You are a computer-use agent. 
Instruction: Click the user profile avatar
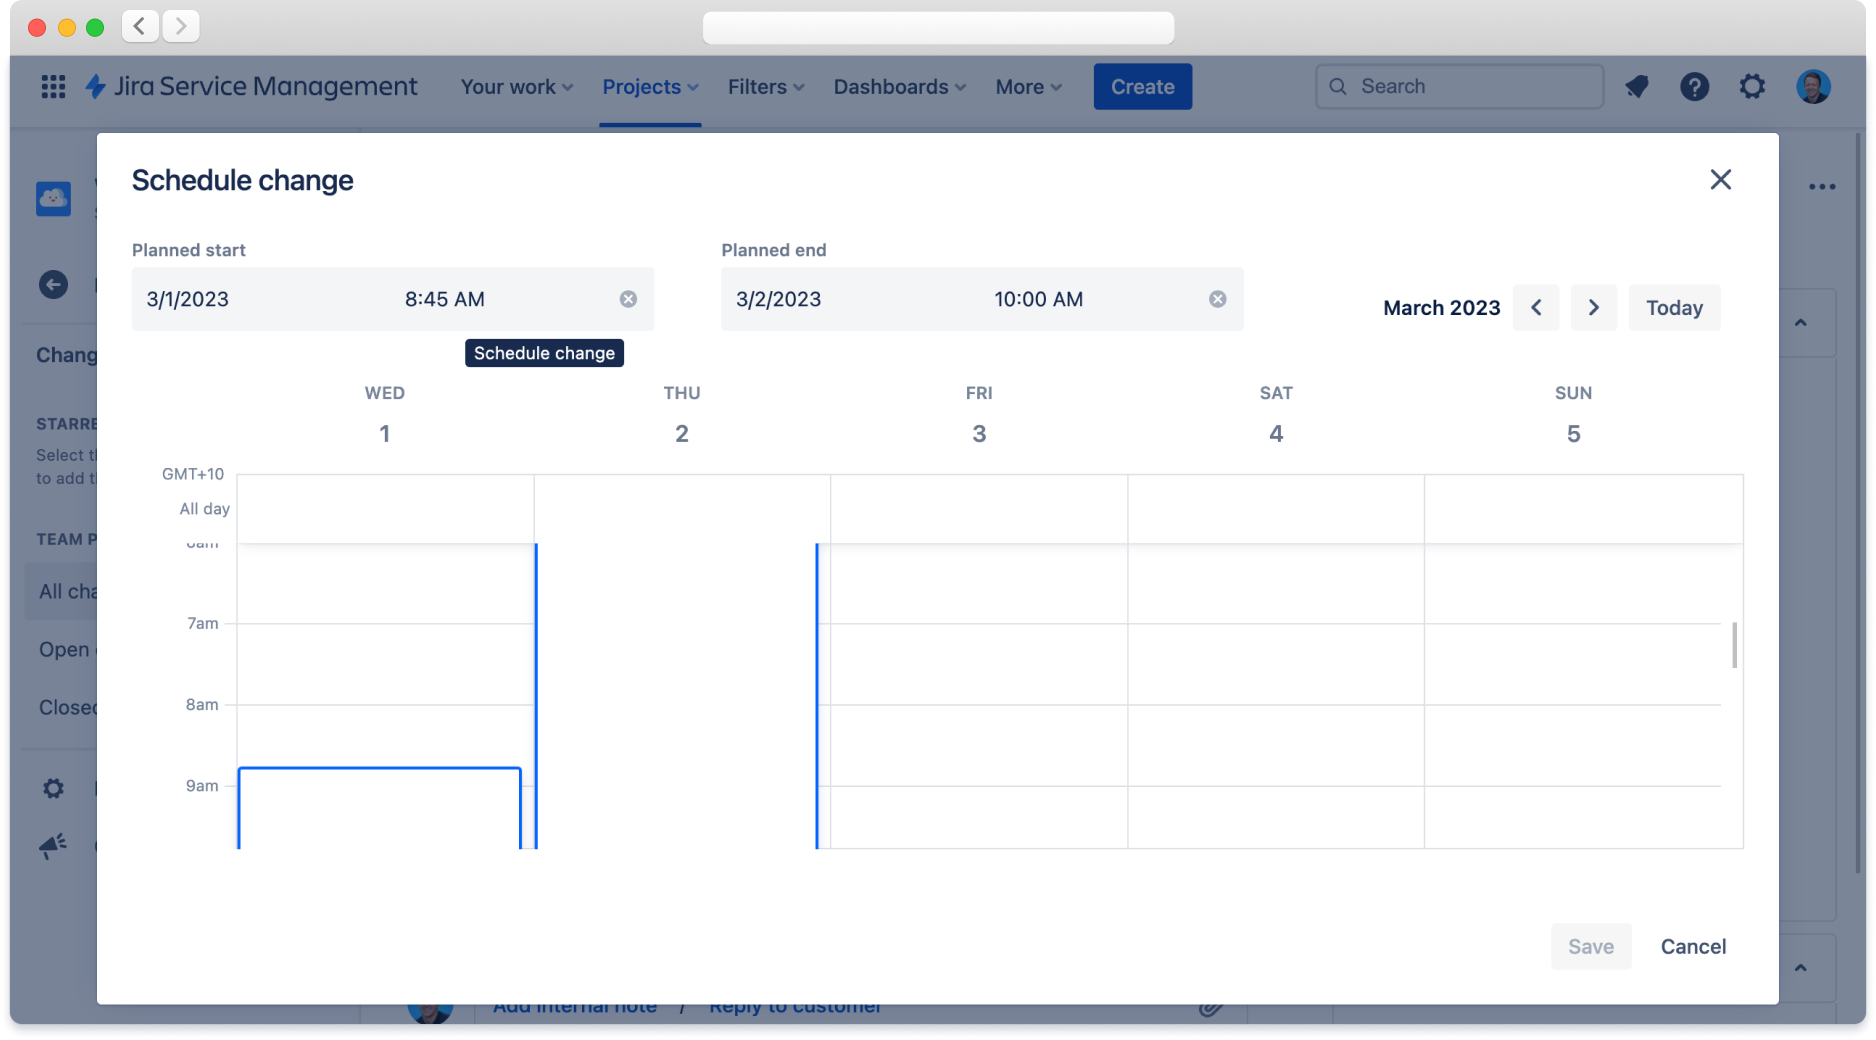coord(1813,87)
